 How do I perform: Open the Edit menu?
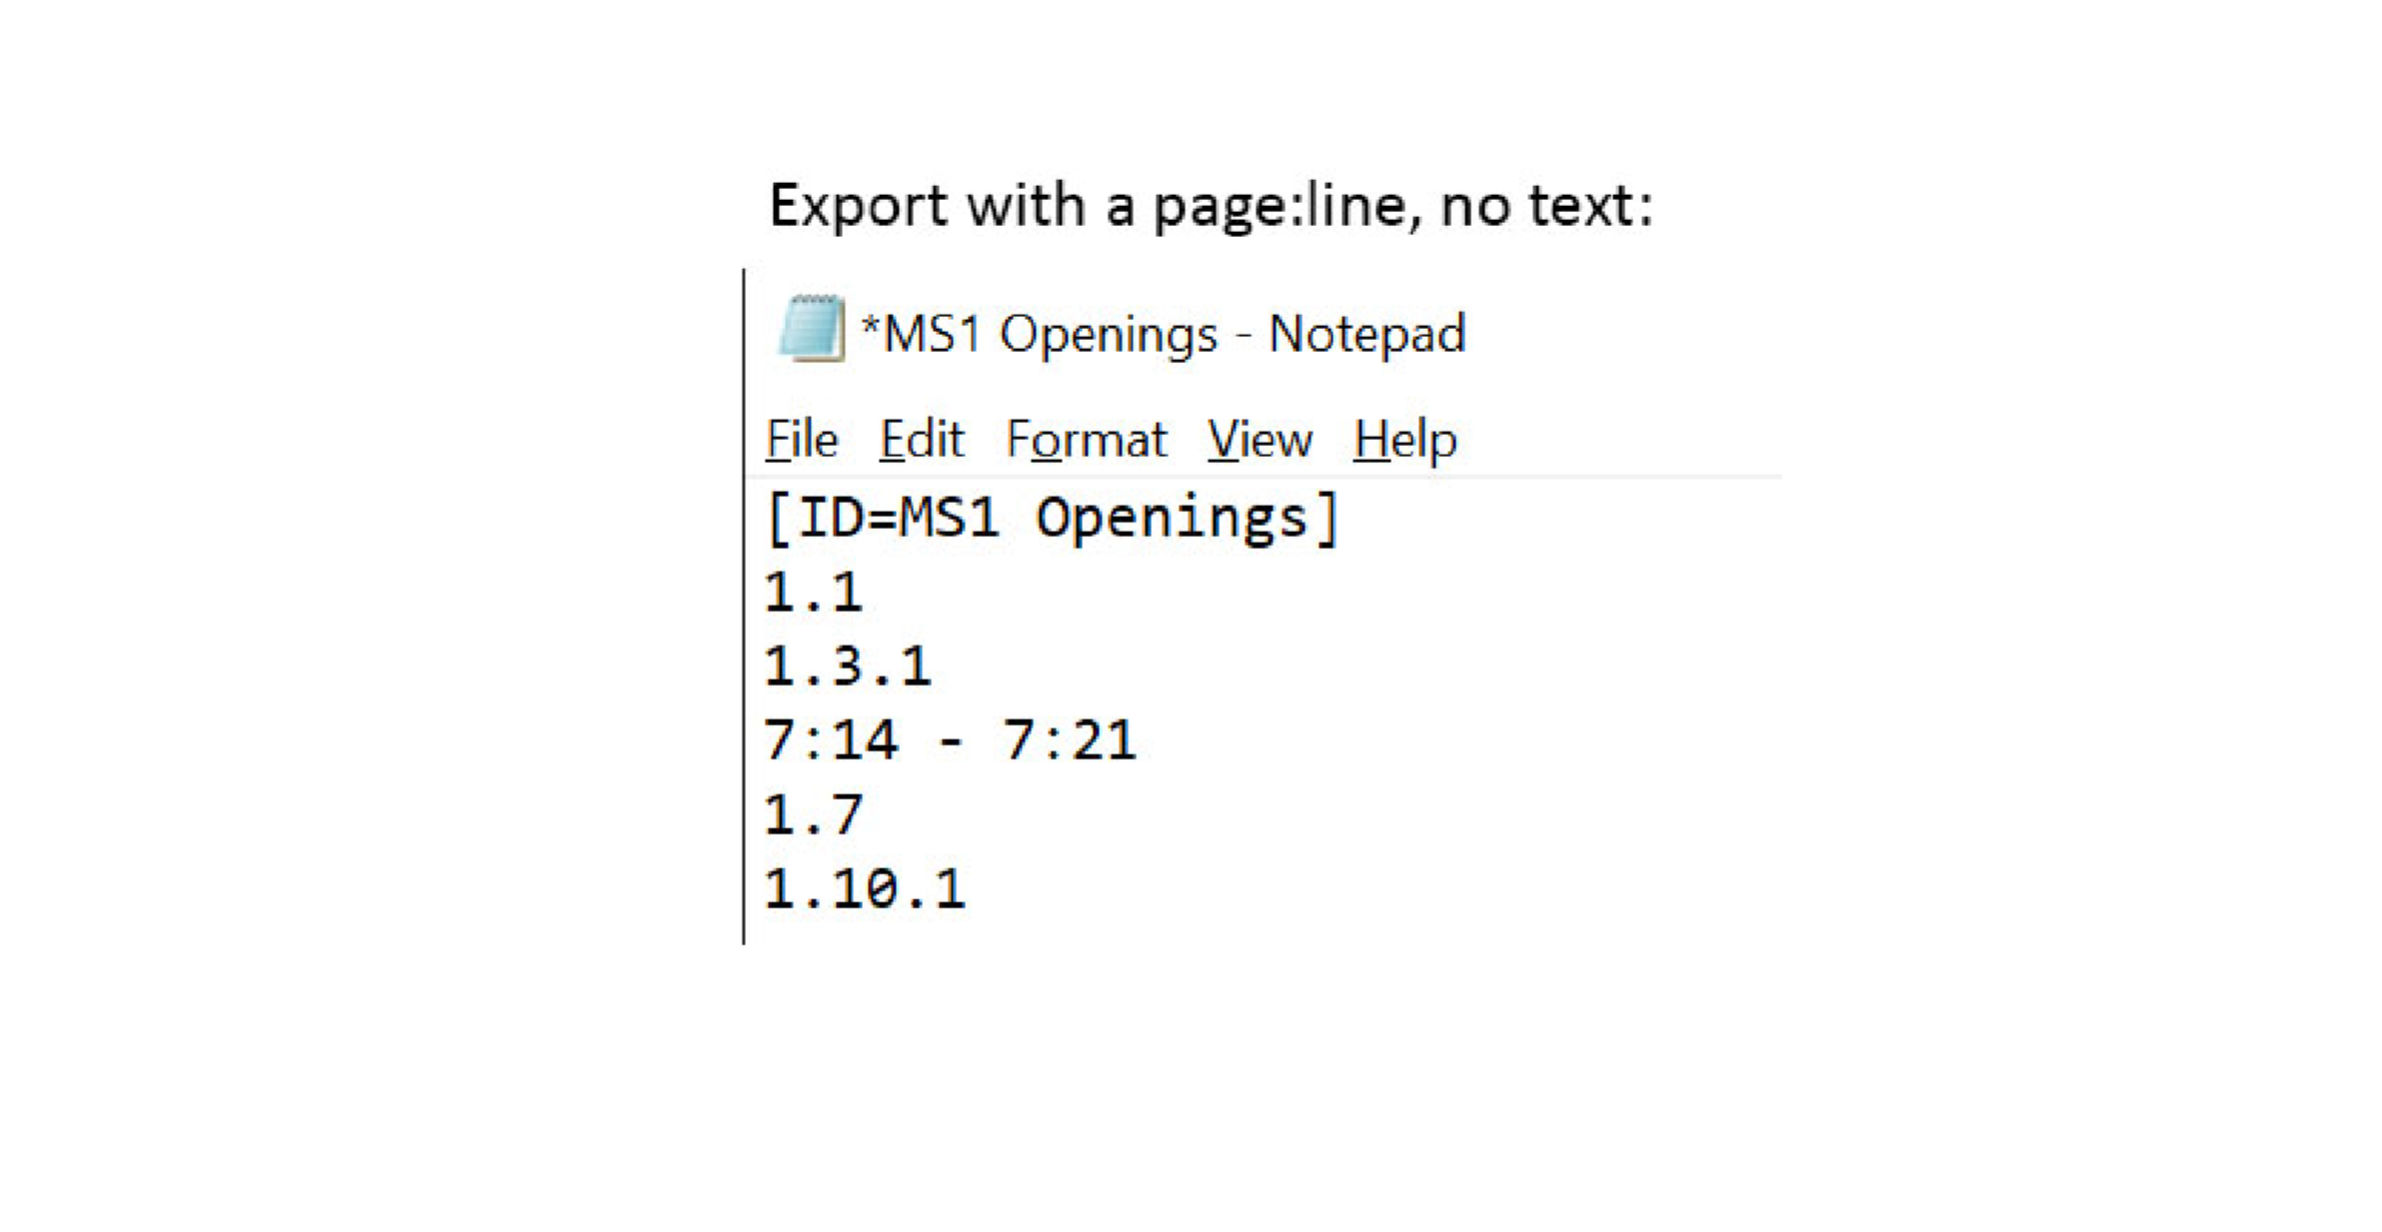point(921,440)
